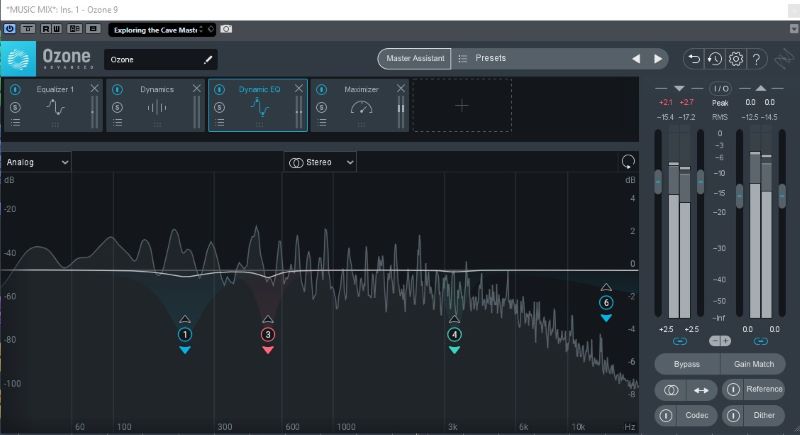Open Dynamics module presets list icon
The width and height of the screenshot is (800, 435).
pyautogui.click(x=117, y=122)
